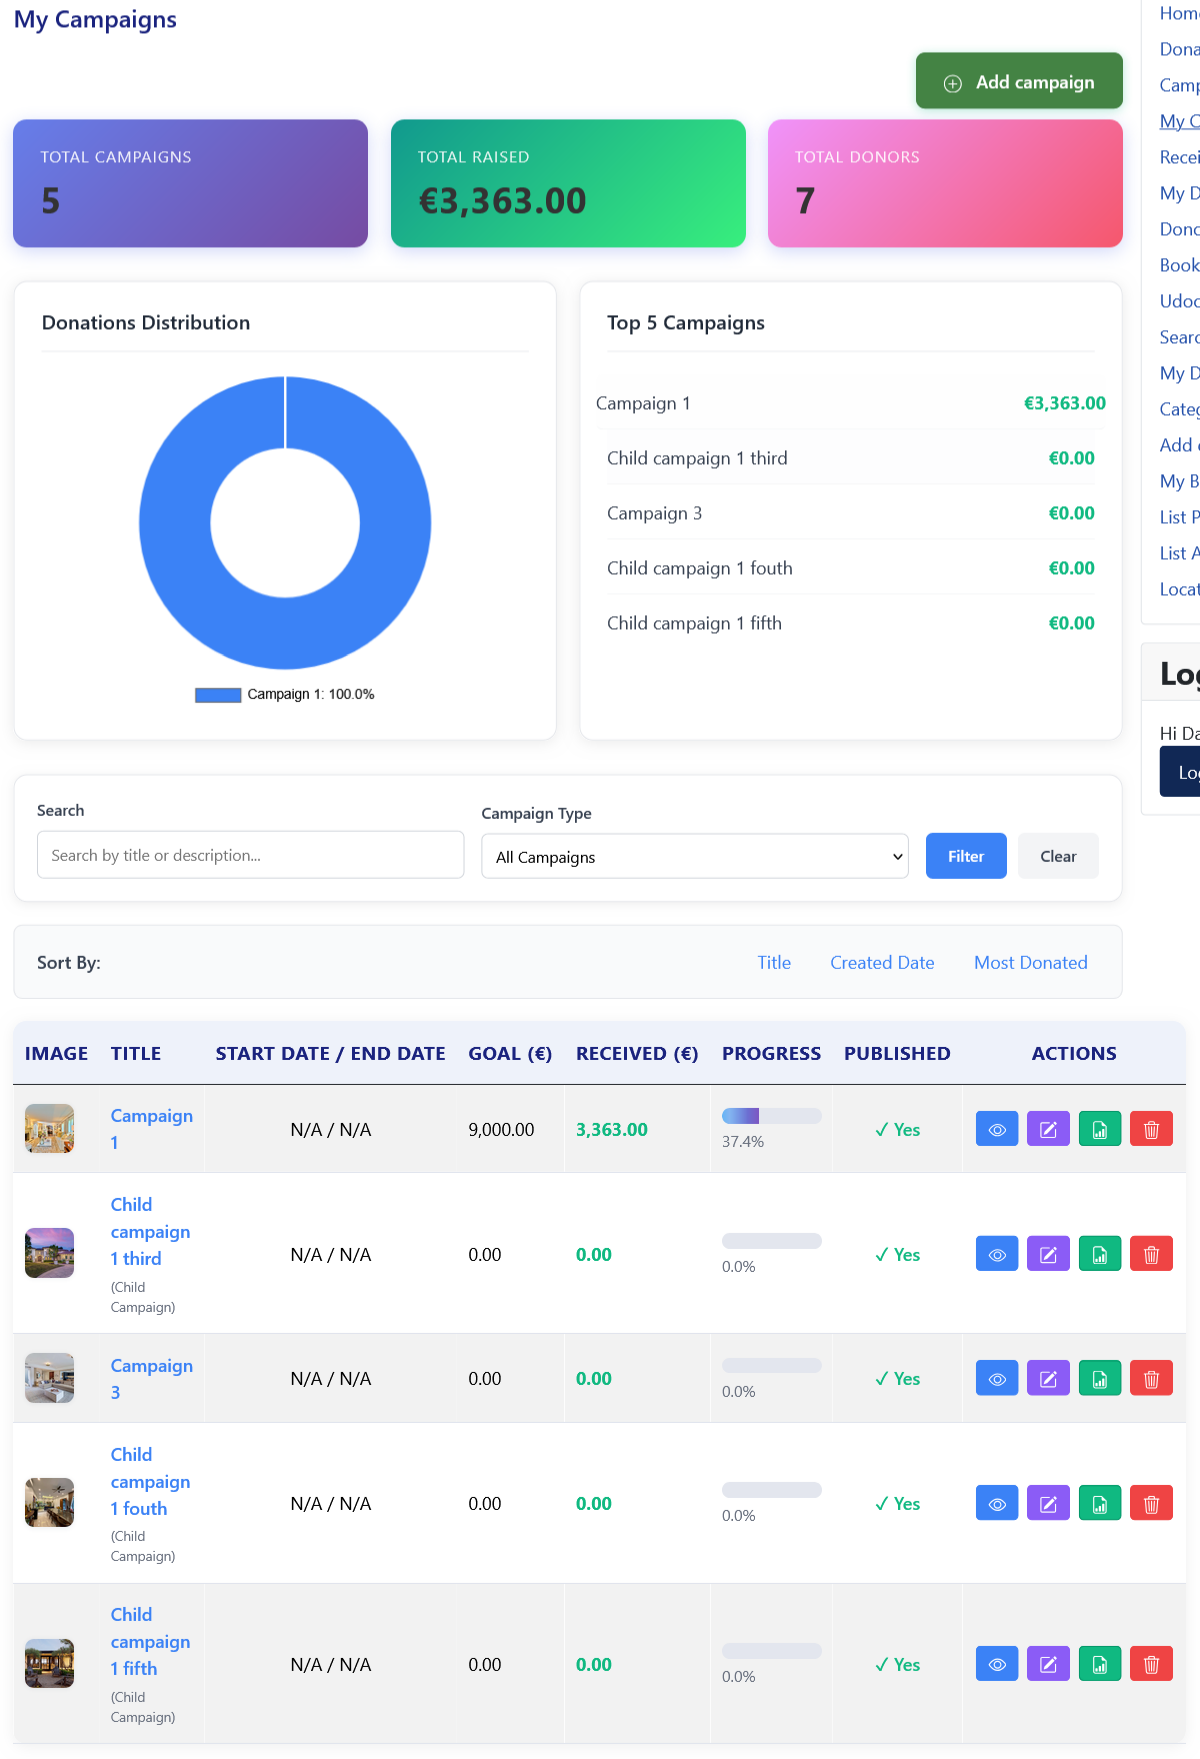The width and height of the screenshot is (1200, 1759).
Task: Click the blue Filter button
Action: click(965, 856)
